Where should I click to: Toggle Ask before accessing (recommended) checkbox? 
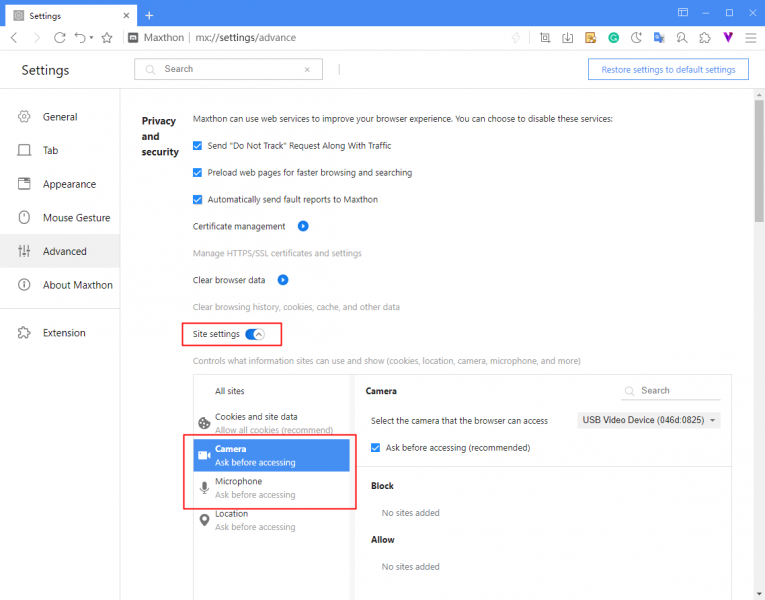coord(375,448)
